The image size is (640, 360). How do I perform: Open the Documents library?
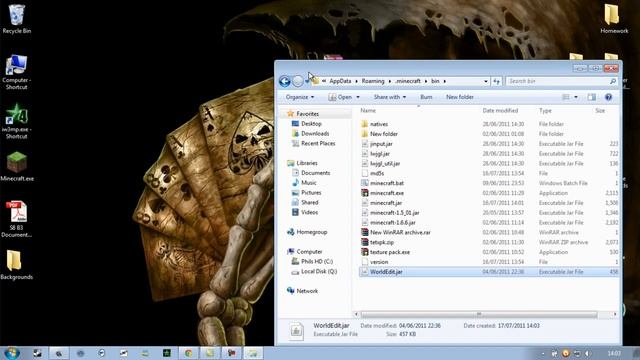click(x=316, y=173)
